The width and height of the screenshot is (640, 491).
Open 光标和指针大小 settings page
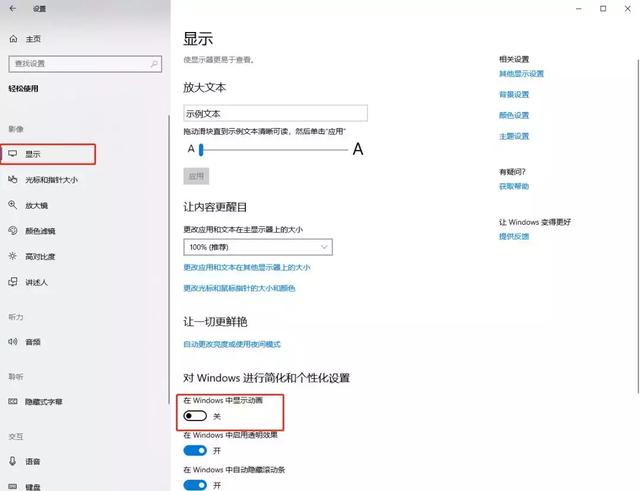point(51,180)
